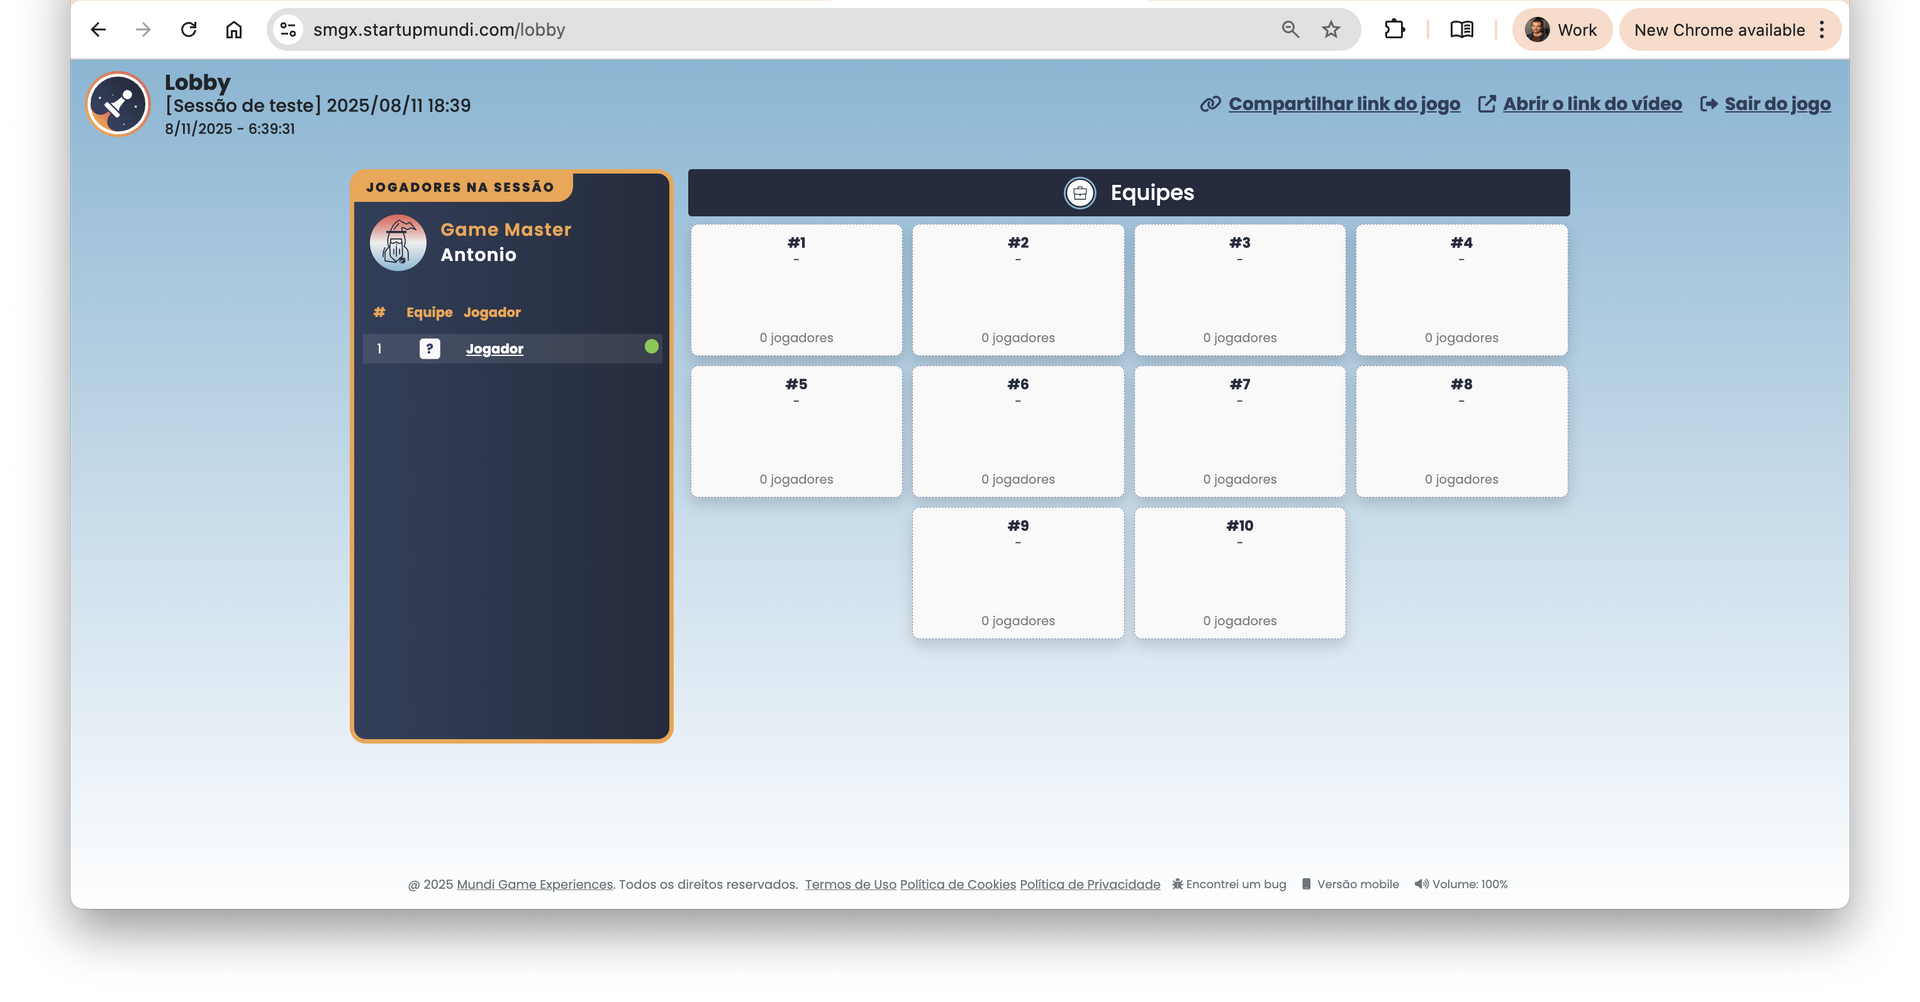Click Compartilhar link do jogo
This screenshot has height=1002, width=1920.
[x=1344, y=104]
